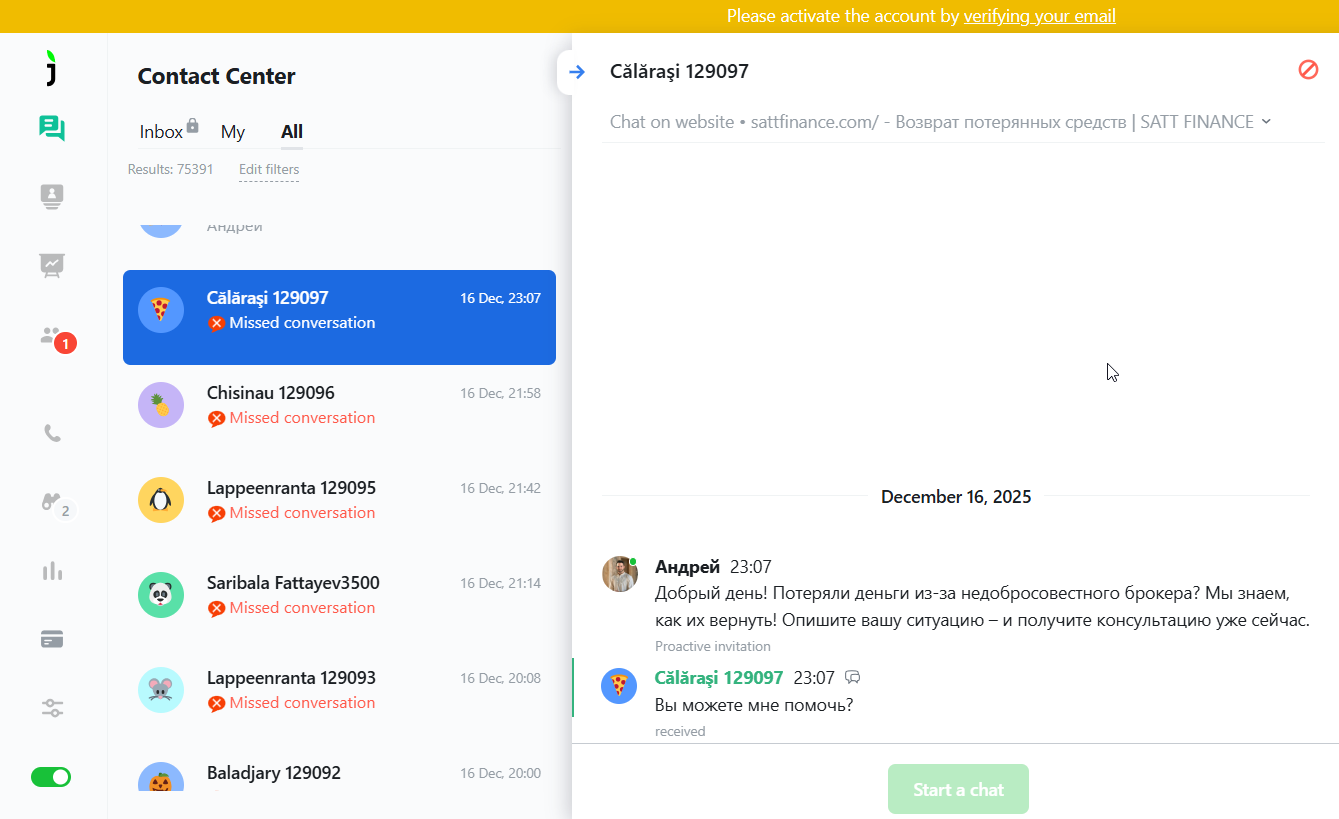1339x819 pixels.
Task: Click the Proactive invitation label
Action: pyautogui.click(x=713, y=646)
